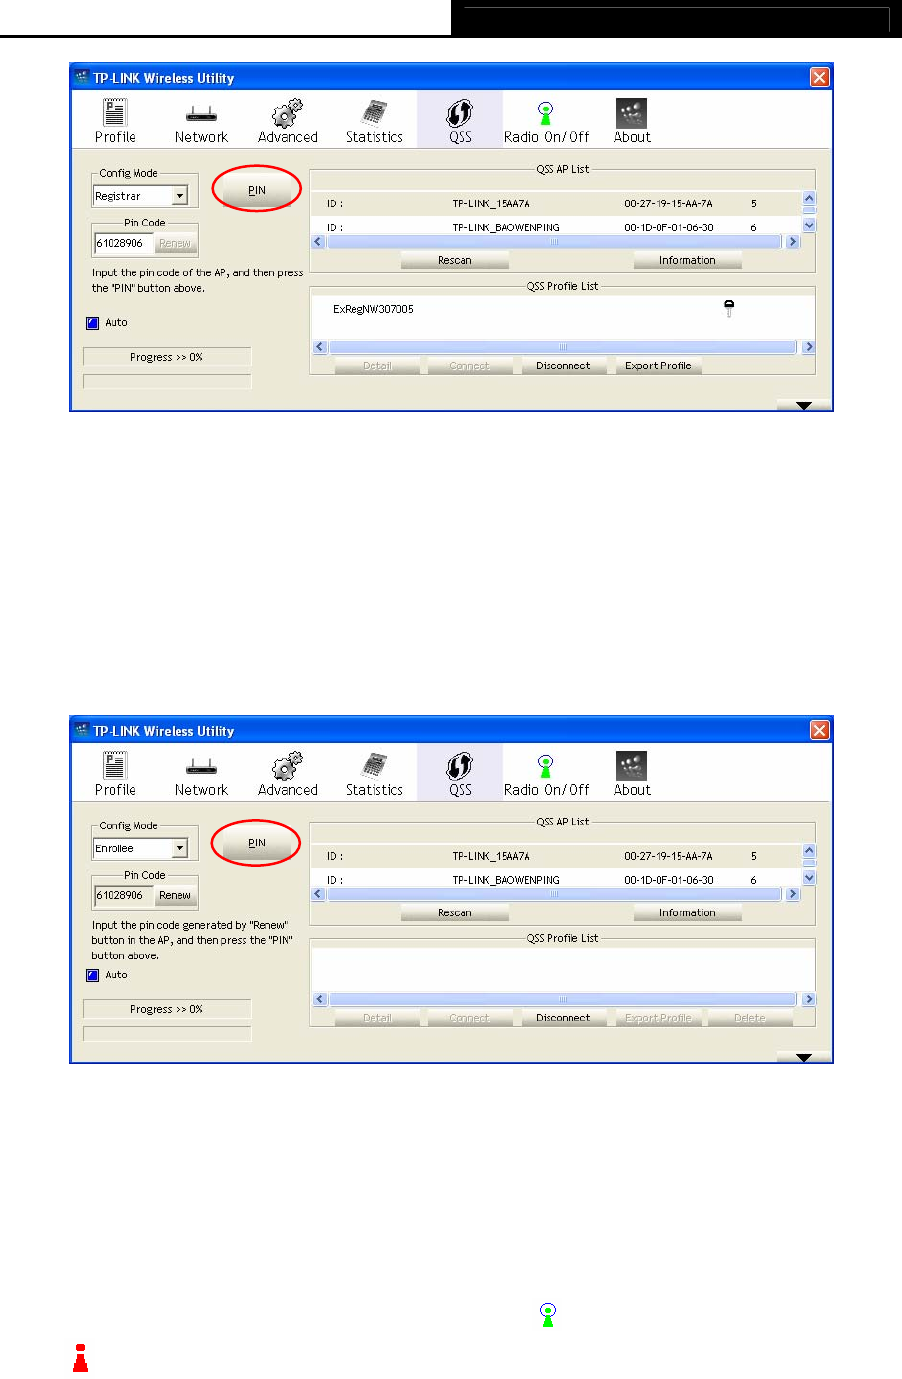
Task: Select TP-LINK_15AA7A row in Enrollee window AP list
Action: click(x=556, y=857)
